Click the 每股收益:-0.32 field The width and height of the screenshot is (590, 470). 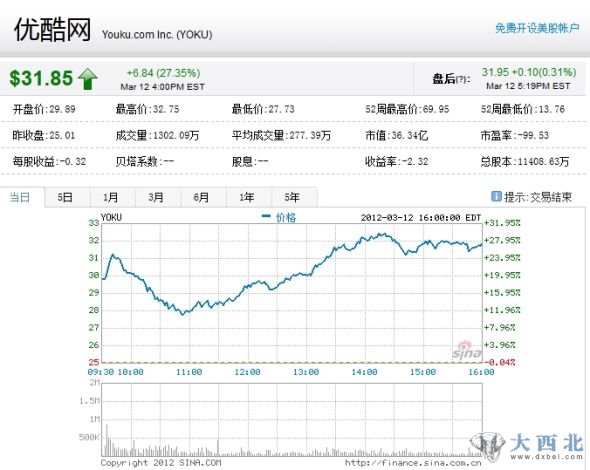pyautogui.click(x=49, y=161)
